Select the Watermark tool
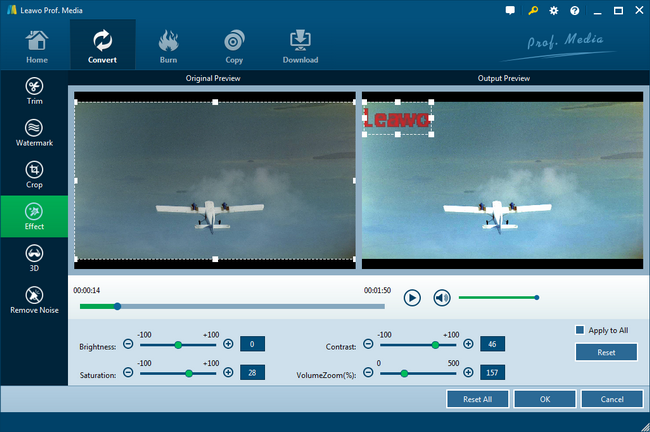 34,134
